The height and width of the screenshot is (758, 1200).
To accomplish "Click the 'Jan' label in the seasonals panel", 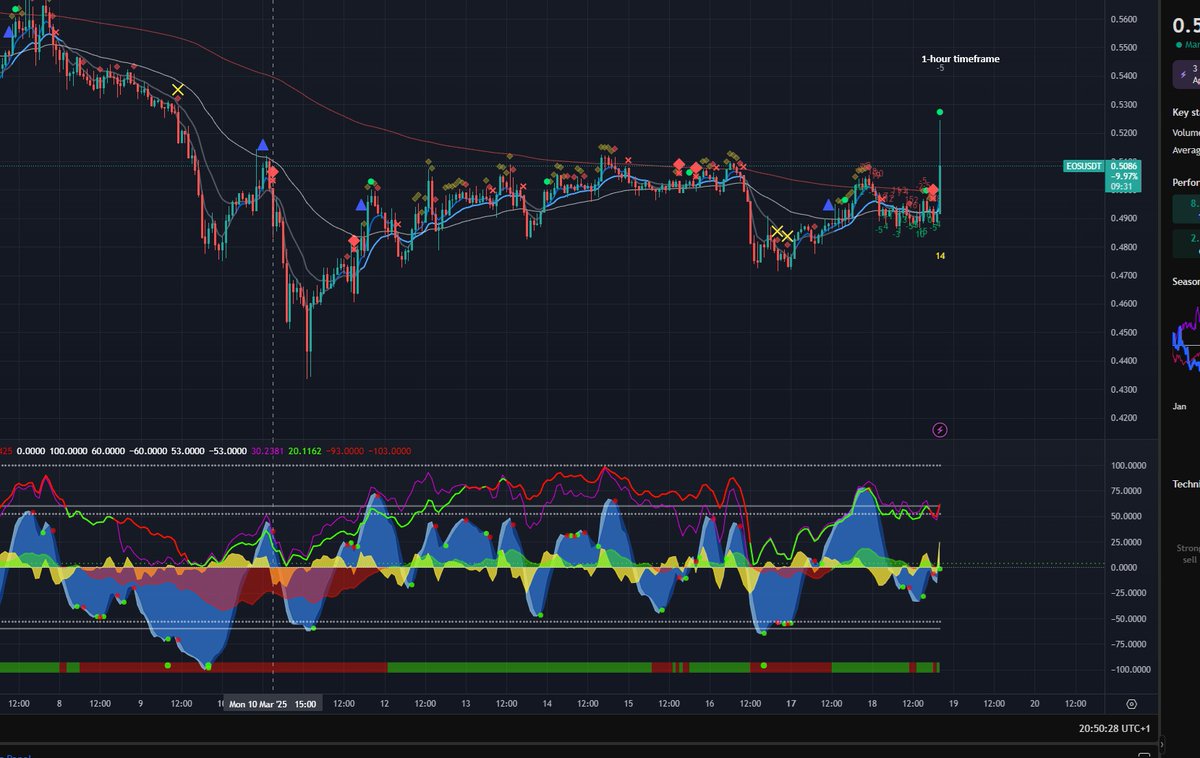I will pos(1179,407).
